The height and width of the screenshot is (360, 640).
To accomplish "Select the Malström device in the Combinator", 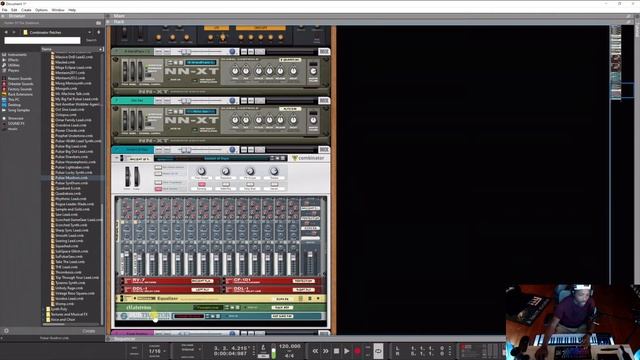I will [x=221, y=307].
